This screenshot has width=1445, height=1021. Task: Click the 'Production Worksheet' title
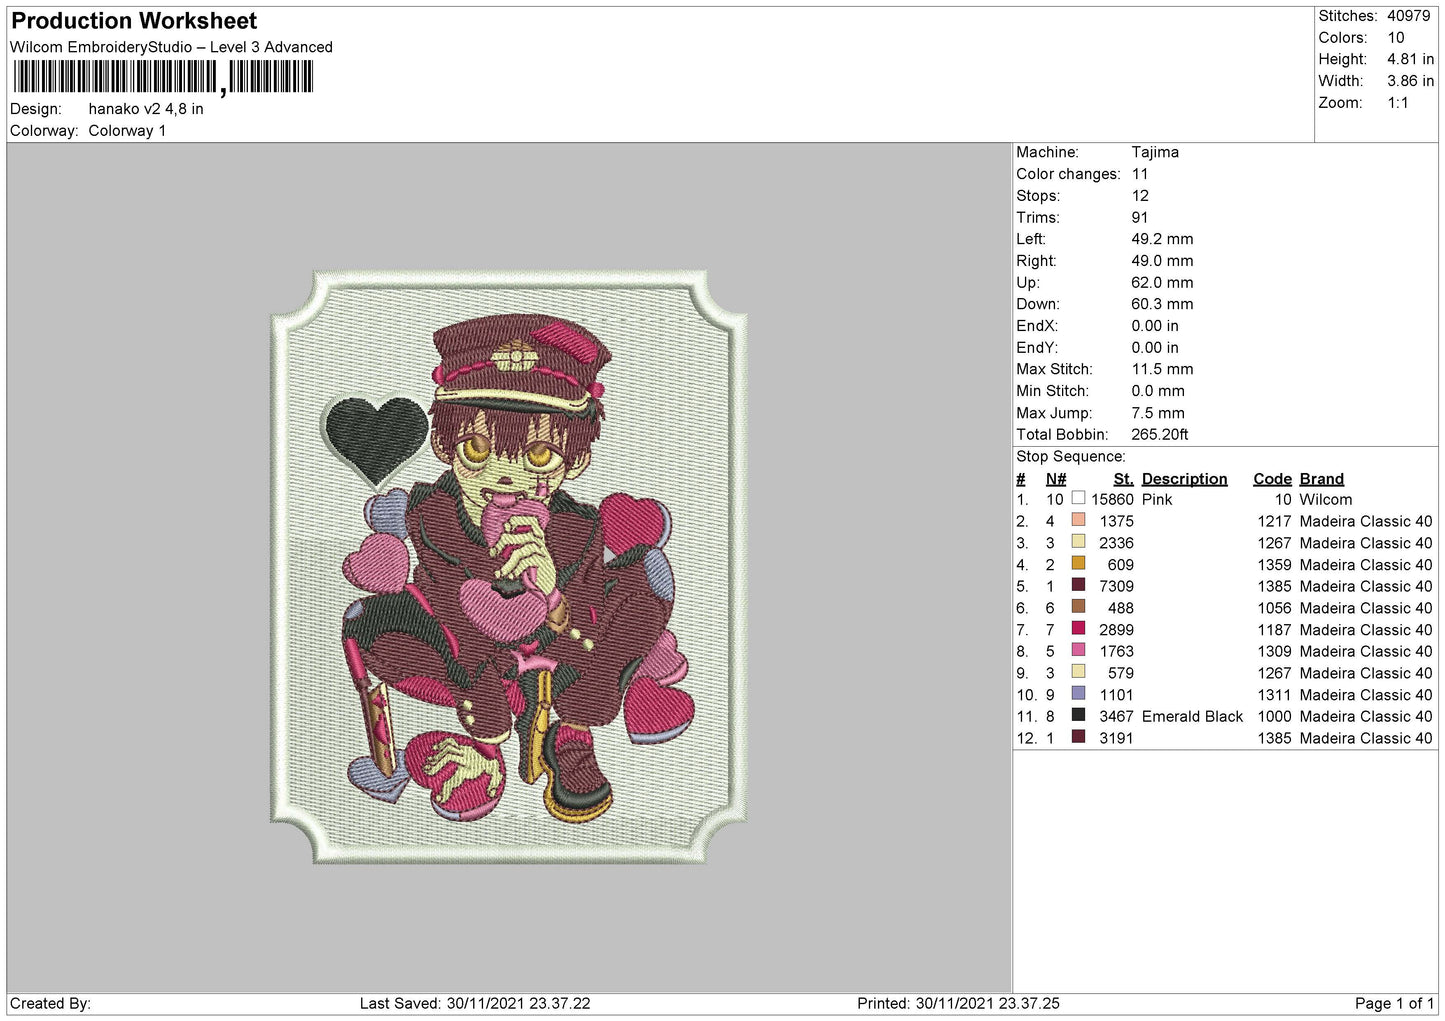[x=134, y=21]
